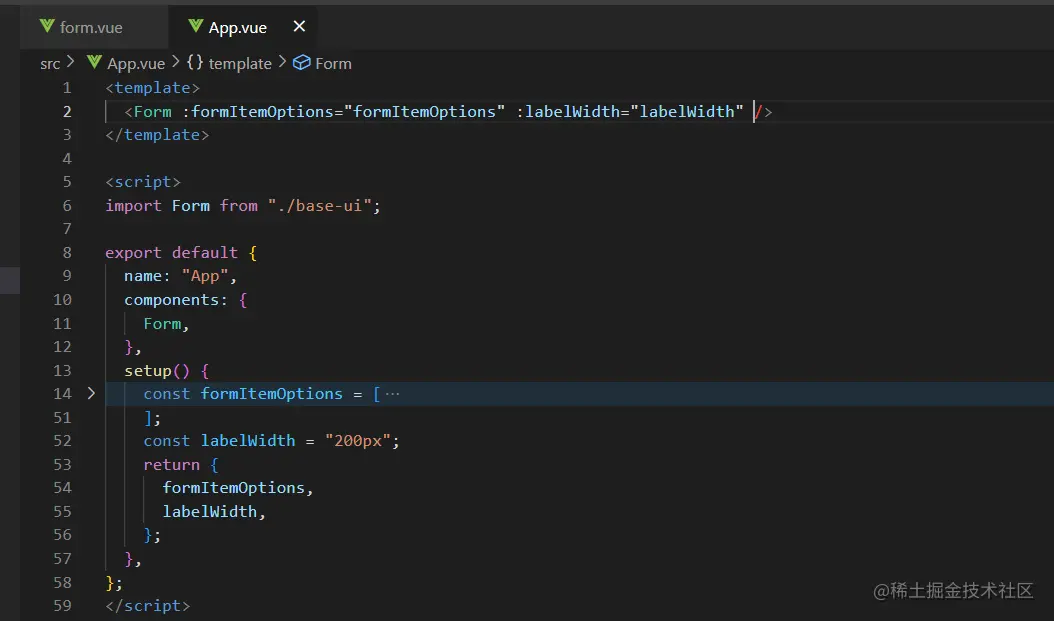Click line number 2 in the gutter
This screenshot has width=1054, height=621.
click(67, 112)
